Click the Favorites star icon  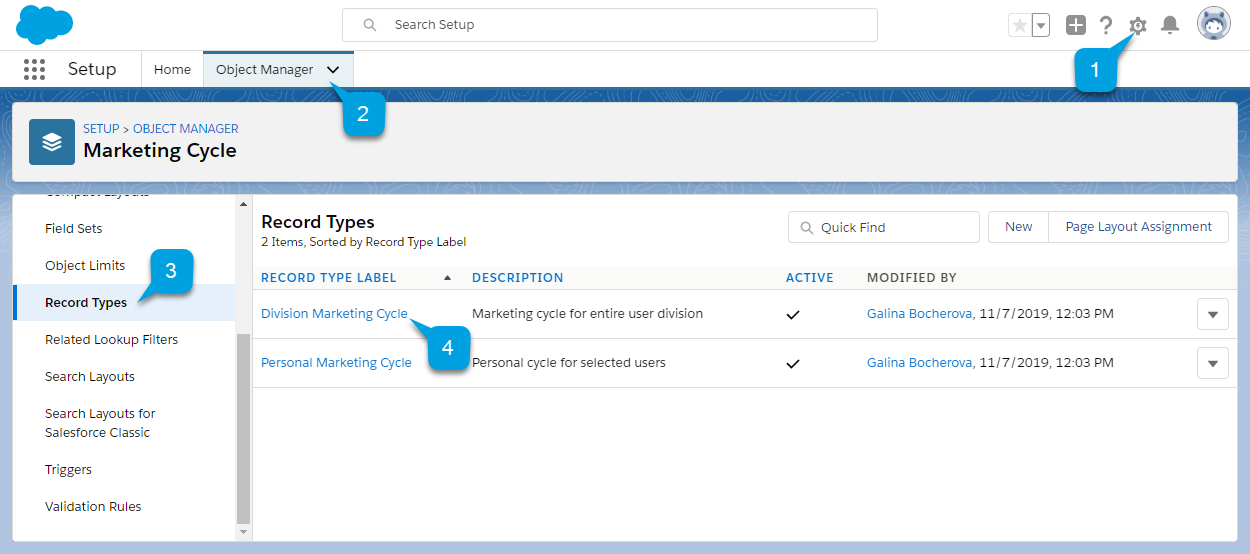(x=1019, y=26)
